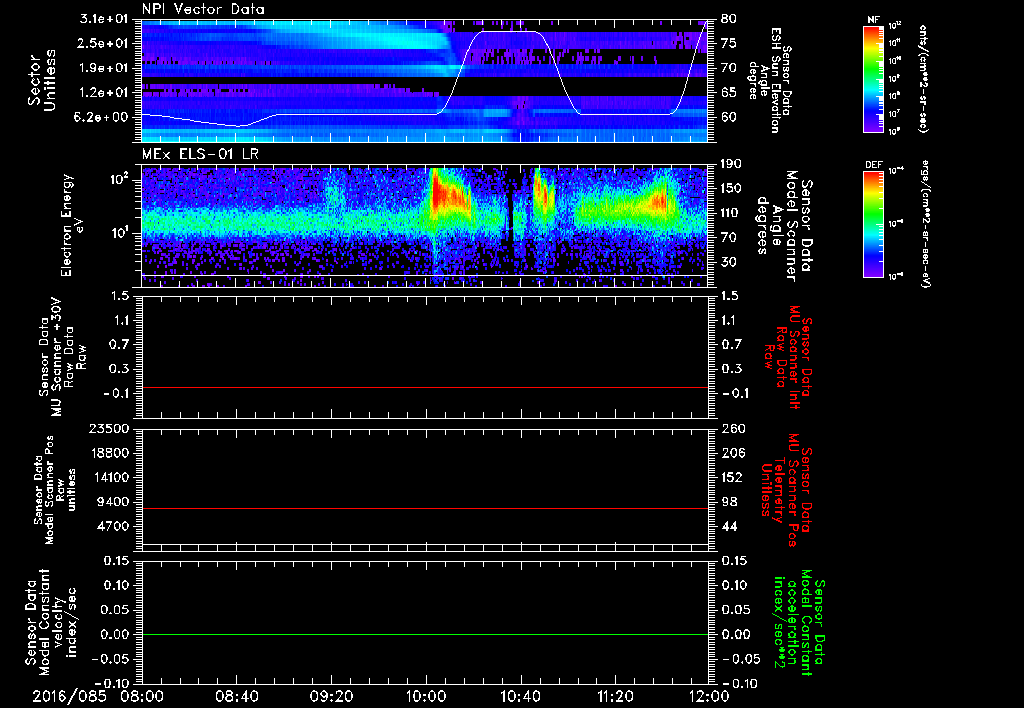Screen dimensions: 1024x708
Task: Click the "65" sun elevation tick label
Action: pyautogui.click(x=729, y=93)
